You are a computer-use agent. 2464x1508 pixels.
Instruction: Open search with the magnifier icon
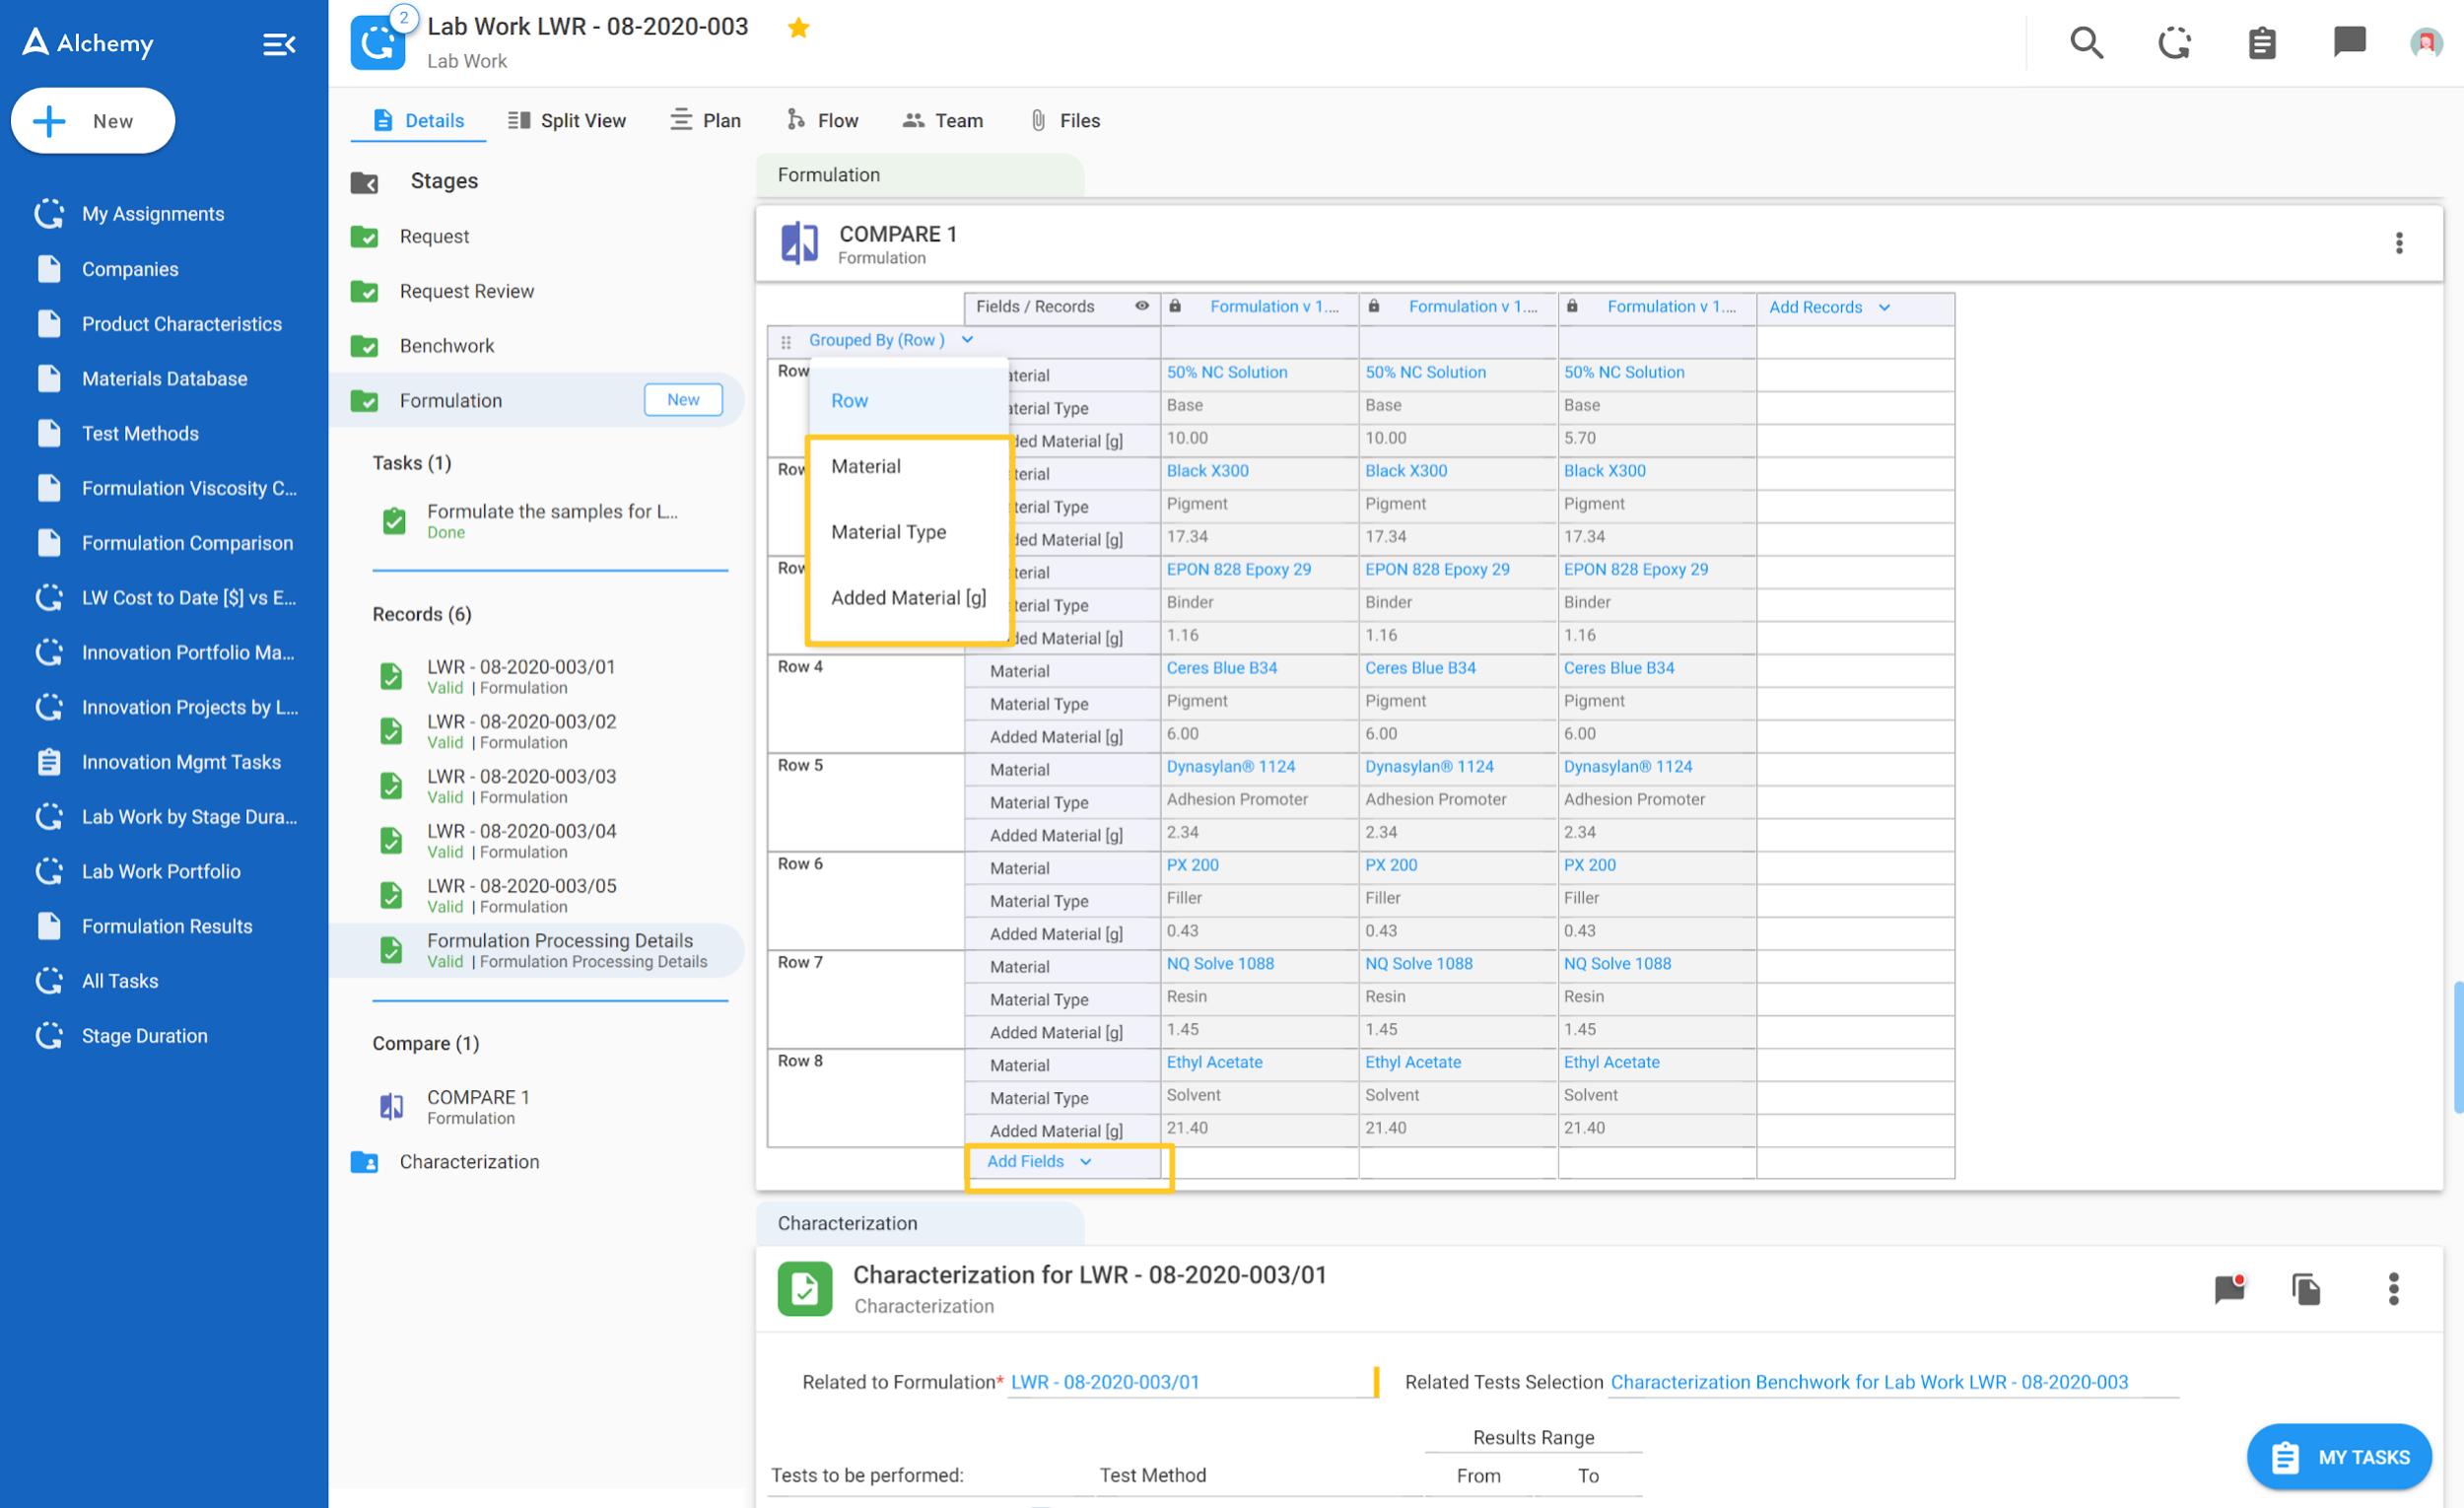(2086, 43)
